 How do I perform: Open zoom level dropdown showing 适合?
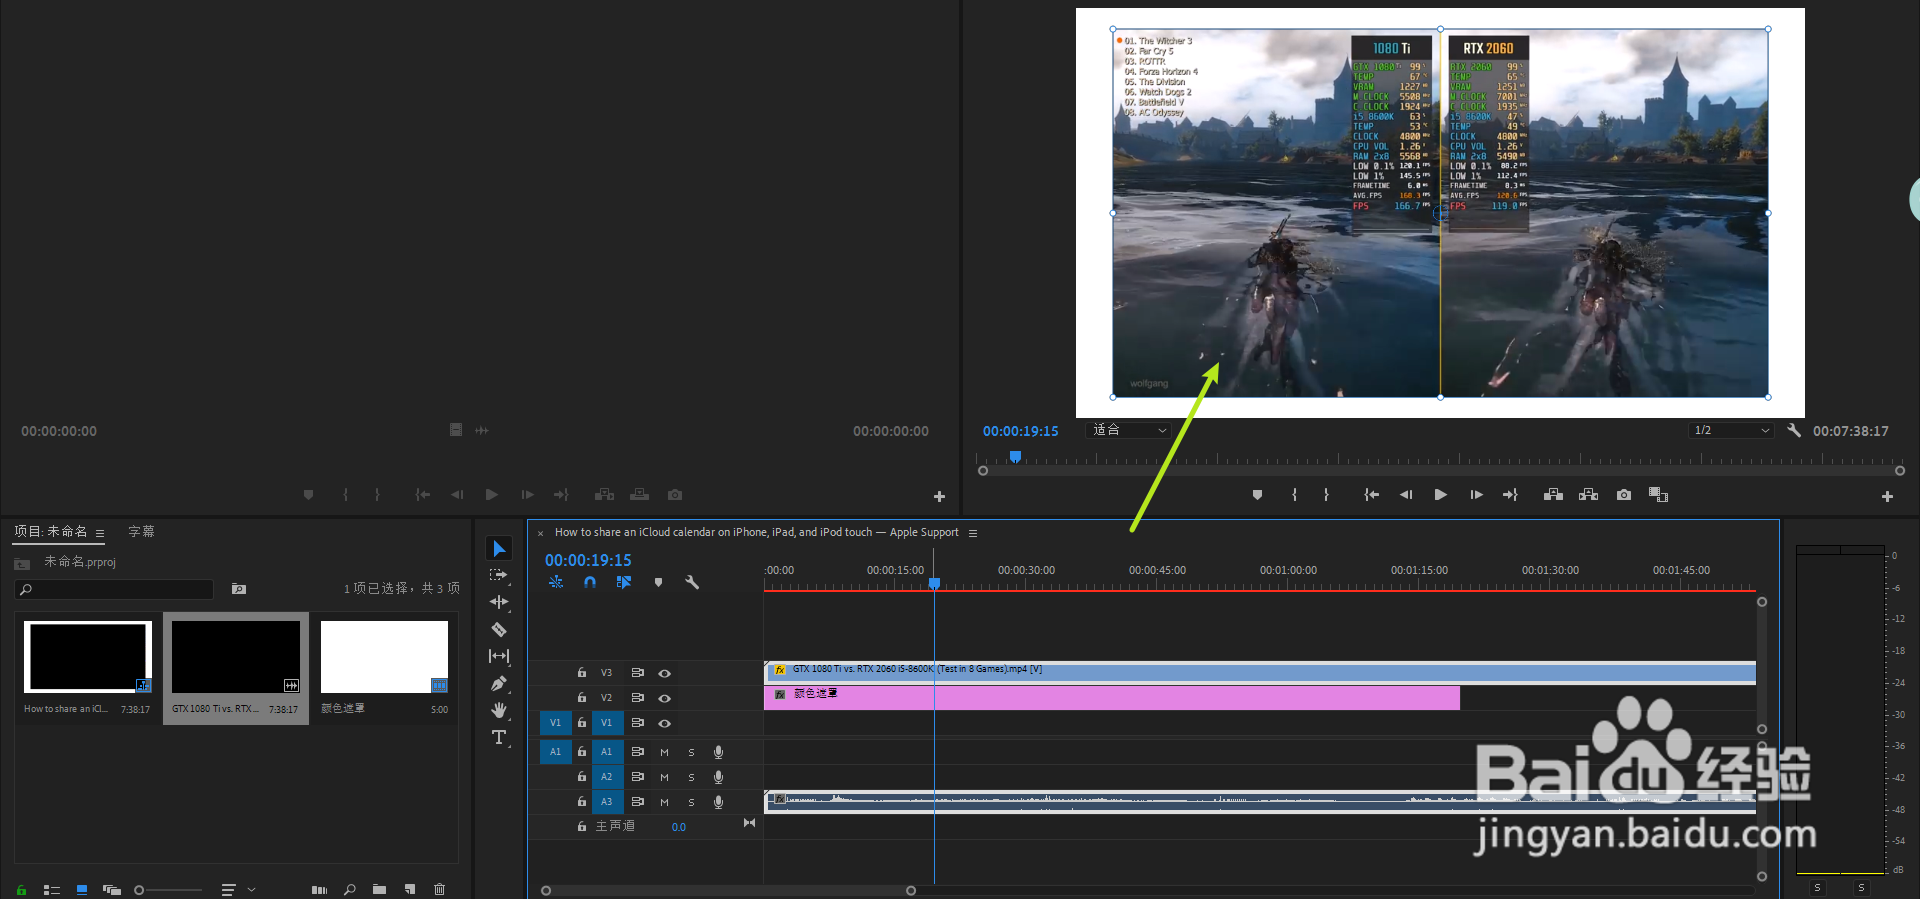(x=1128, y=430)
